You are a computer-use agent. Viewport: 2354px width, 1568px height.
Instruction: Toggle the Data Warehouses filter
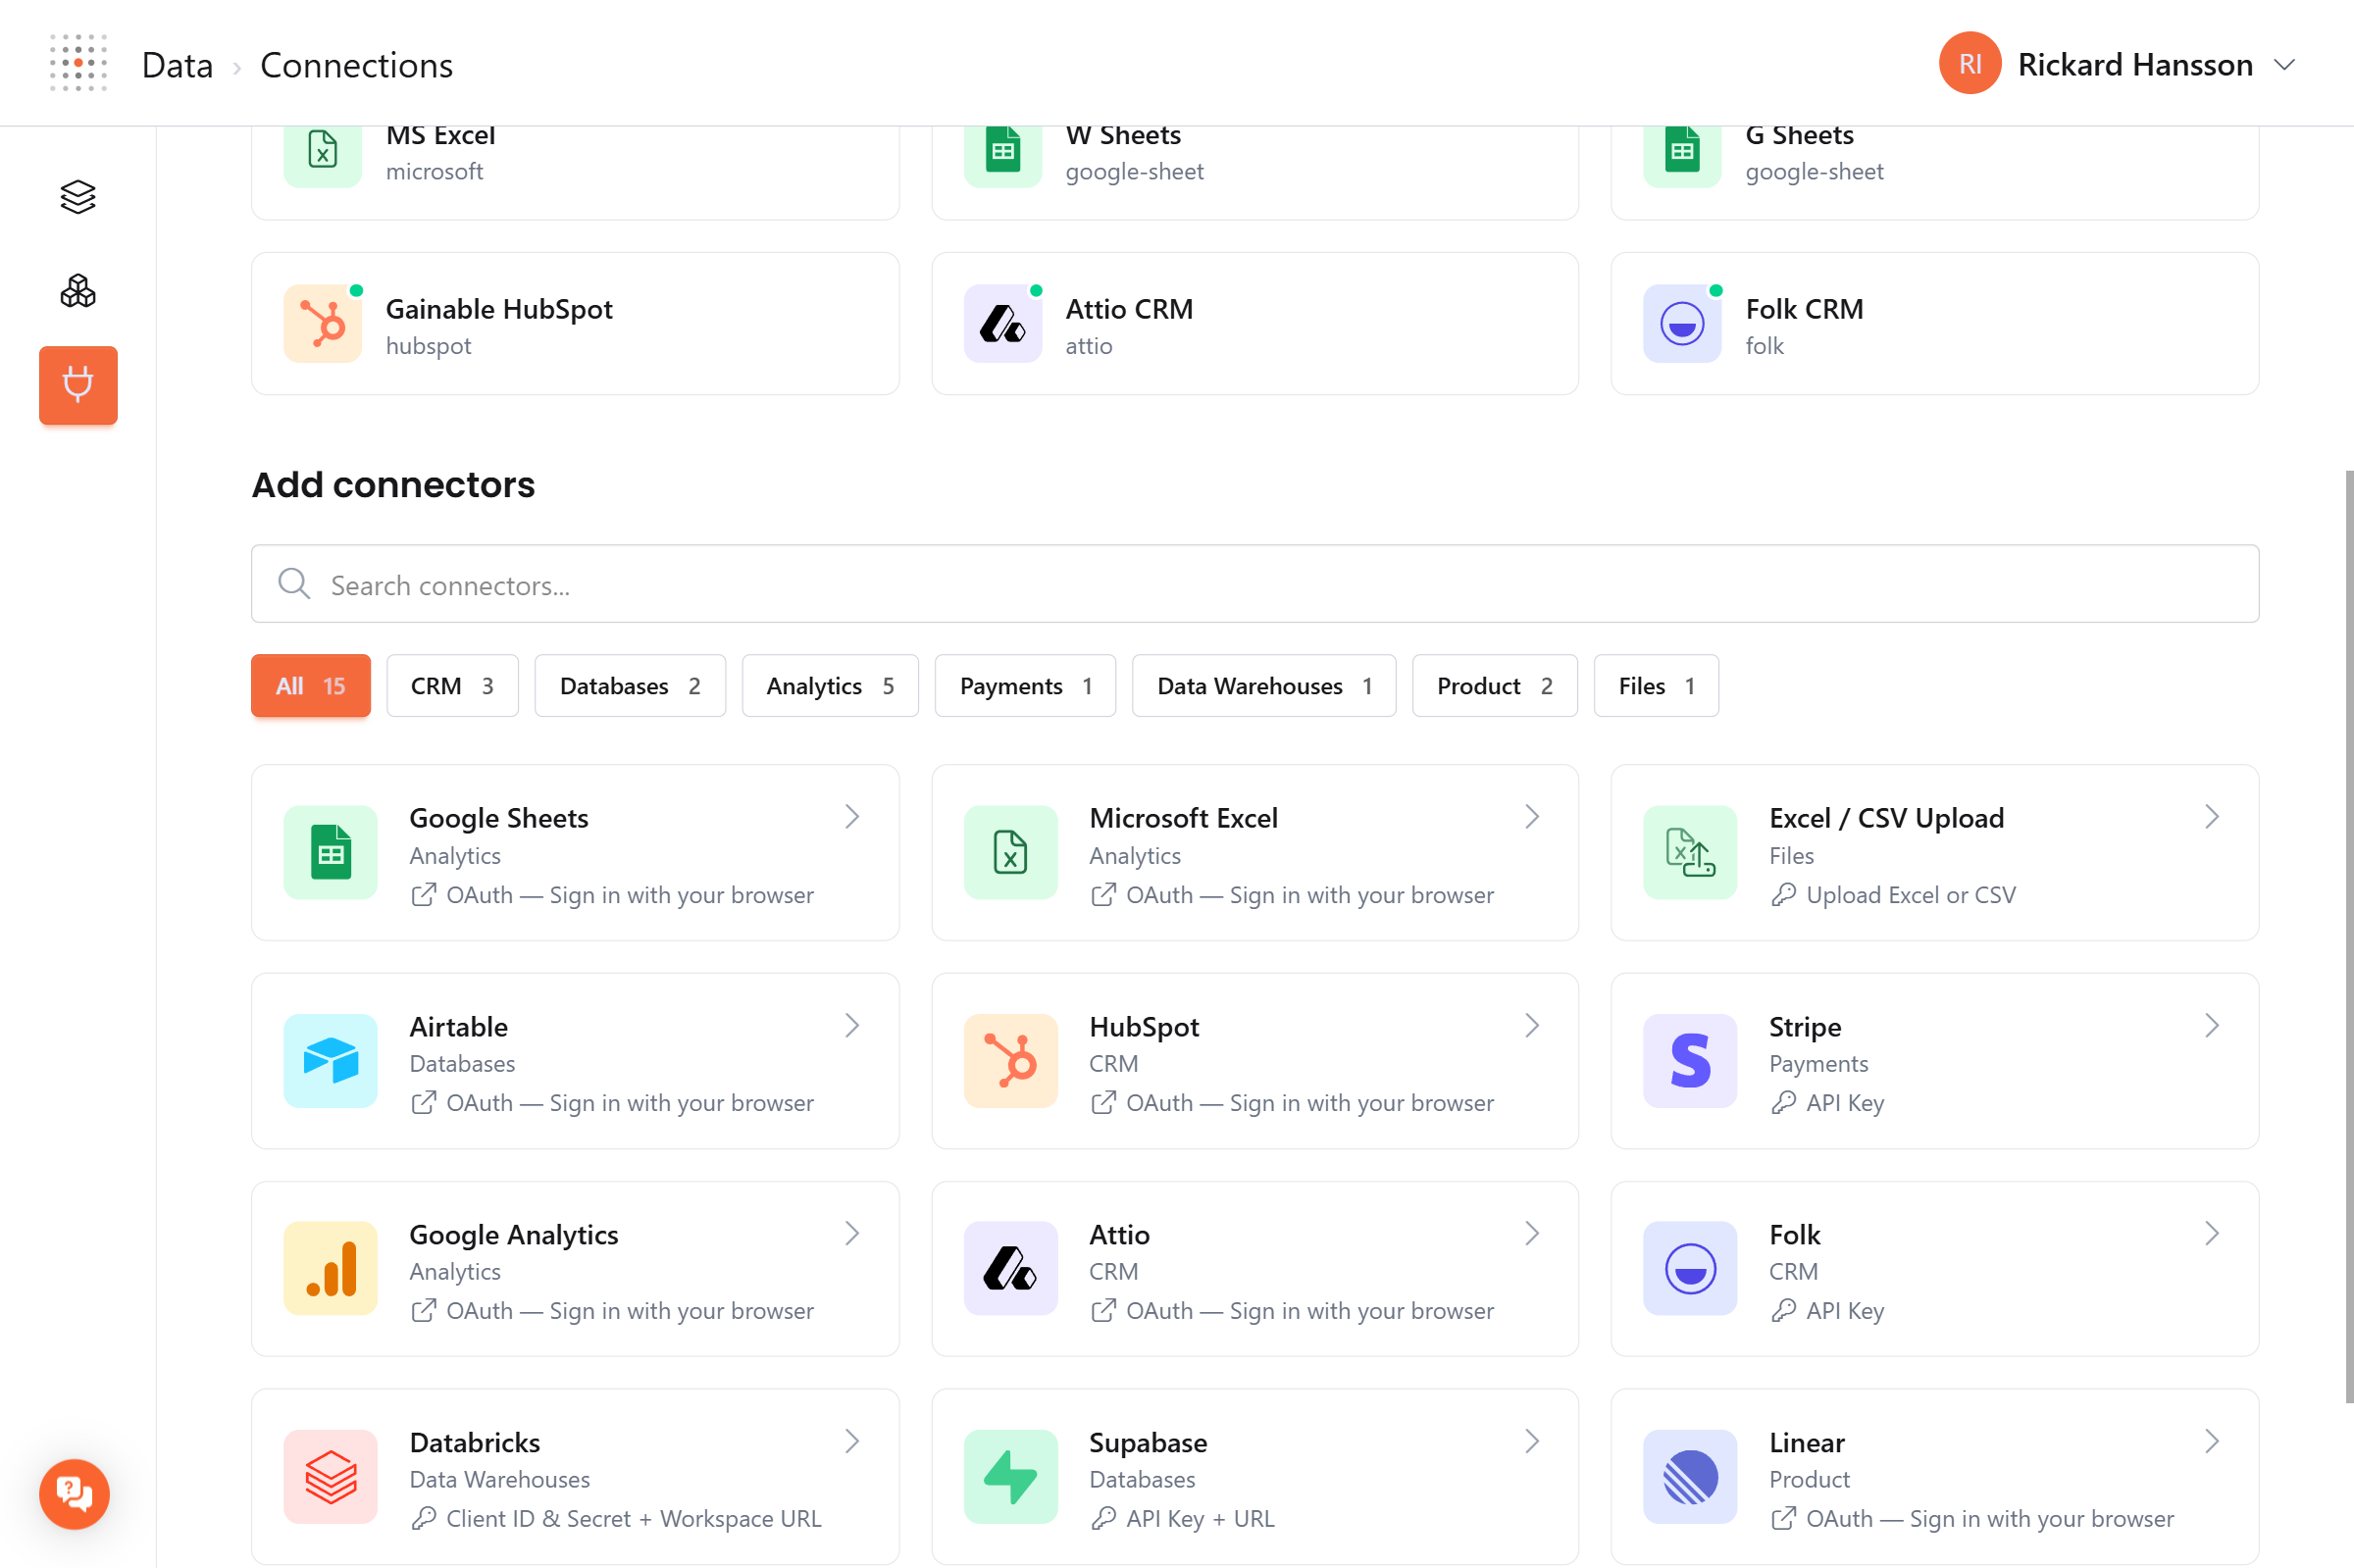click(x=1263, y=685)
